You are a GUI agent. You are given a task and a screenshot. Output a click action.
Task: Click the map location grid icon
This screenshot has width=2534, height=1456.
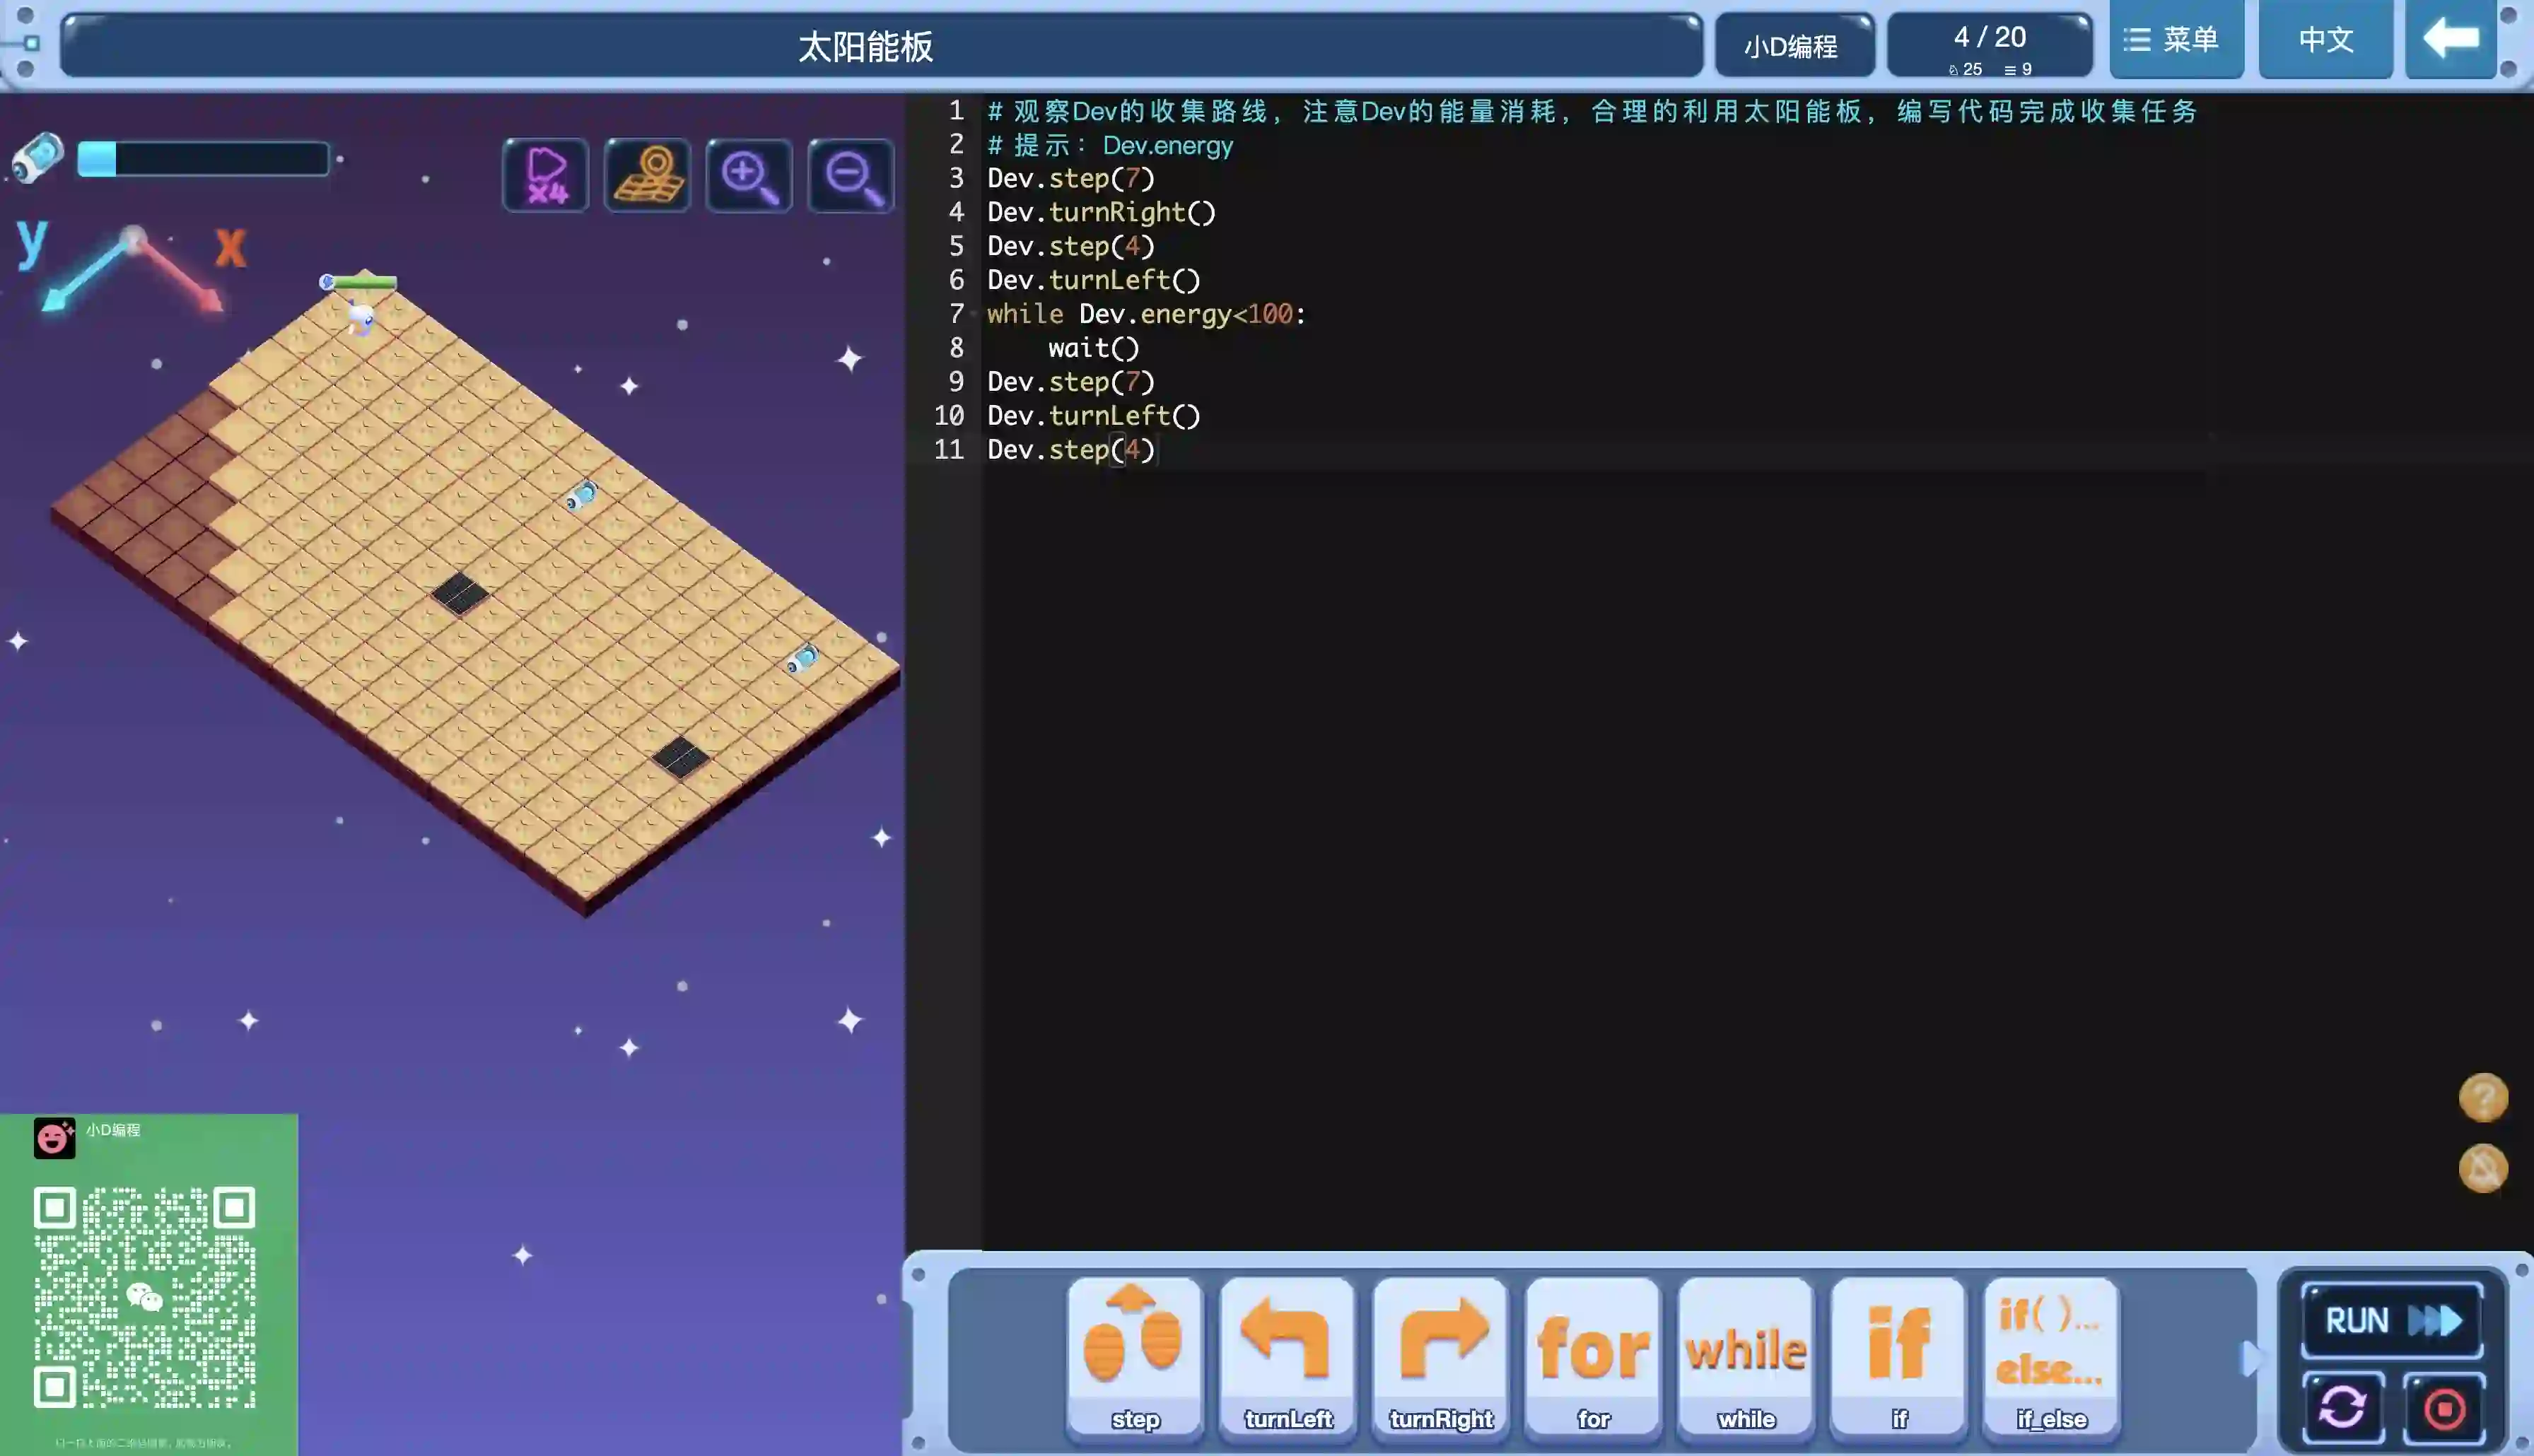click(x=647, y=175)
